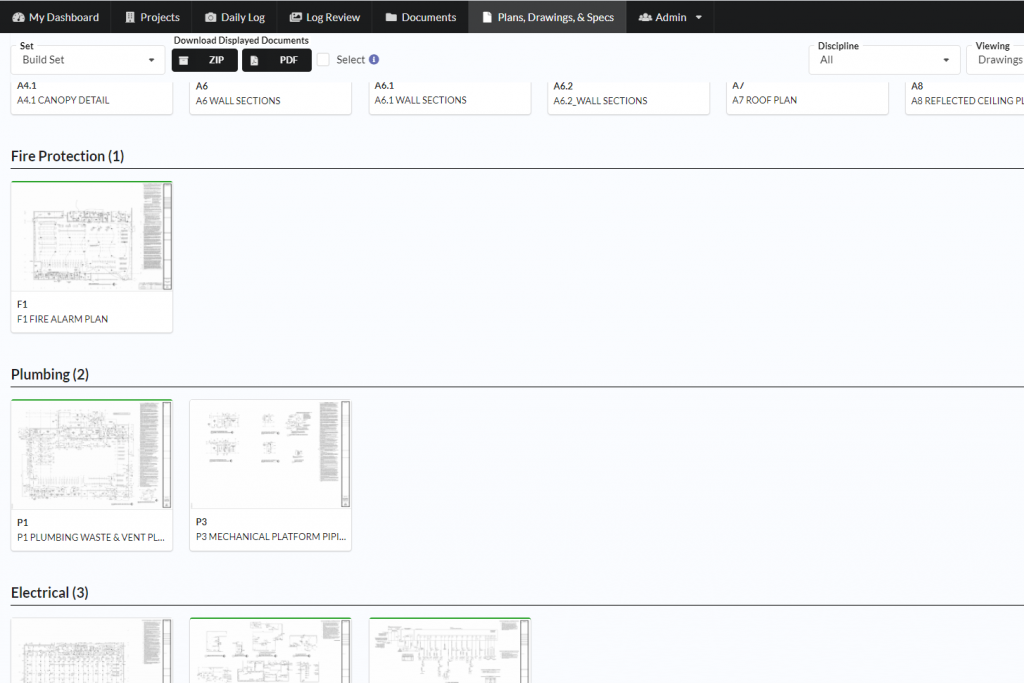Click the Select info icon

(x=374, y=59)
